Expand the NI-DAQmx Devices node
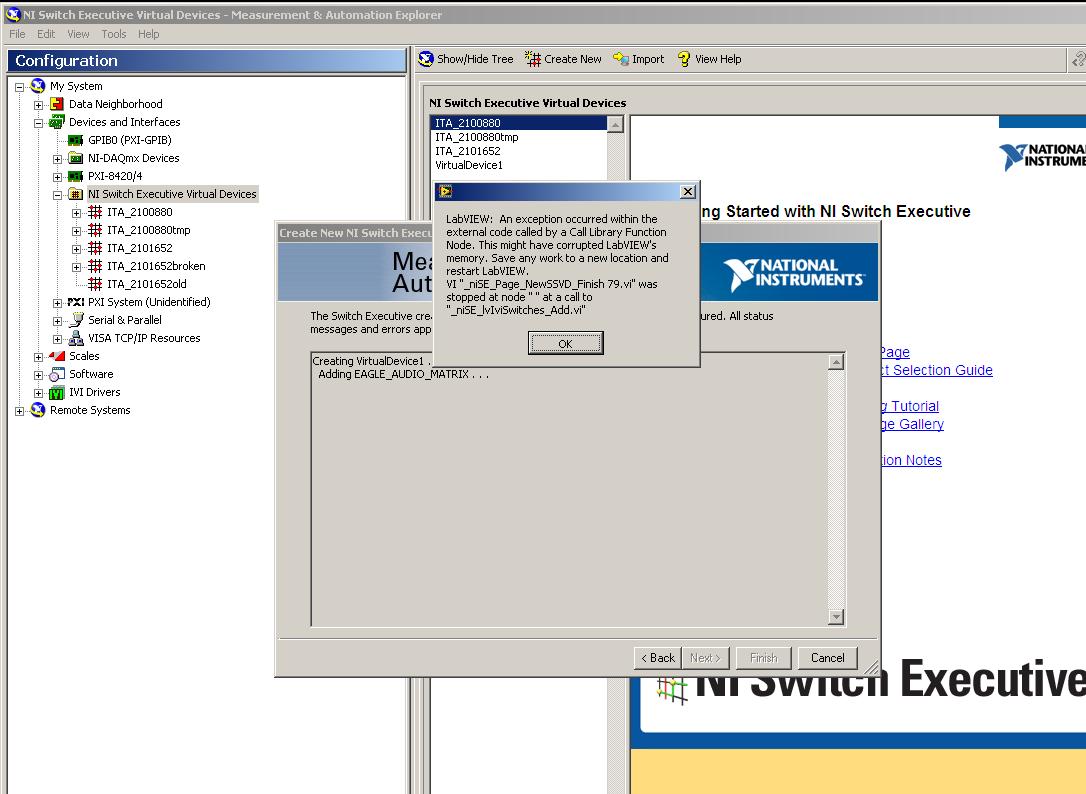This screenshot has height=794, width=1086. coord(57,159)
